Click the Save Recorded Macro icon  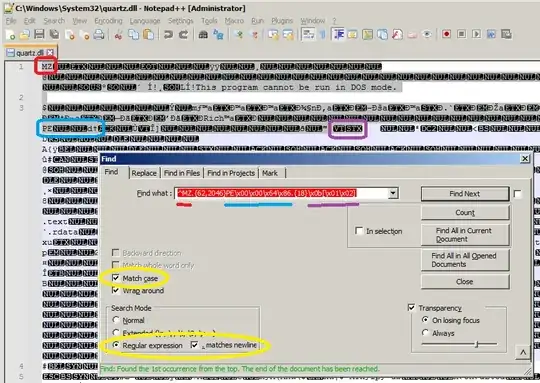coord(506,34)
